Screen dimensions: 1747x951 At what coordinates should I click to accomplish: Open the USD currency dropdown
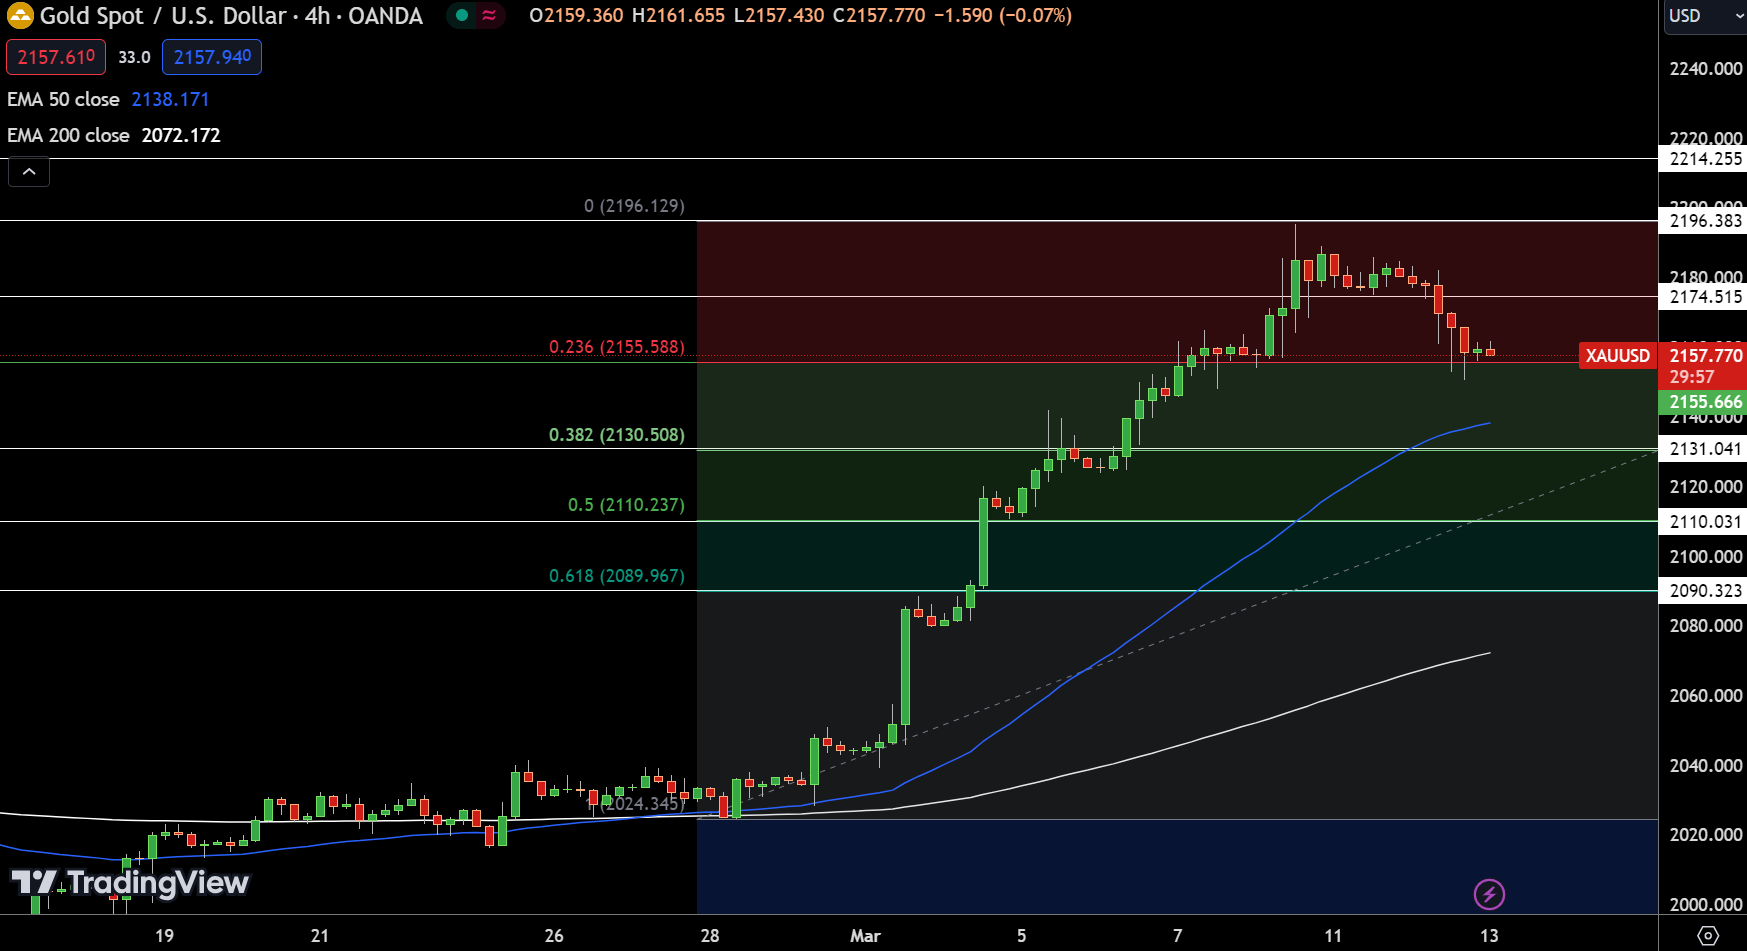[x=1703, y=16]
